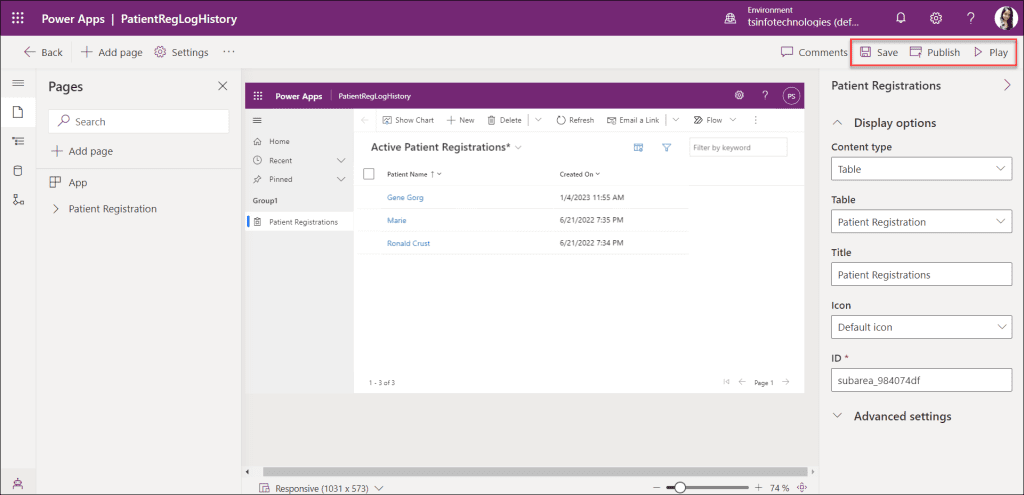This screenshot has width=1024, height=495.
Task: Save the app
Action: [879, 52]
